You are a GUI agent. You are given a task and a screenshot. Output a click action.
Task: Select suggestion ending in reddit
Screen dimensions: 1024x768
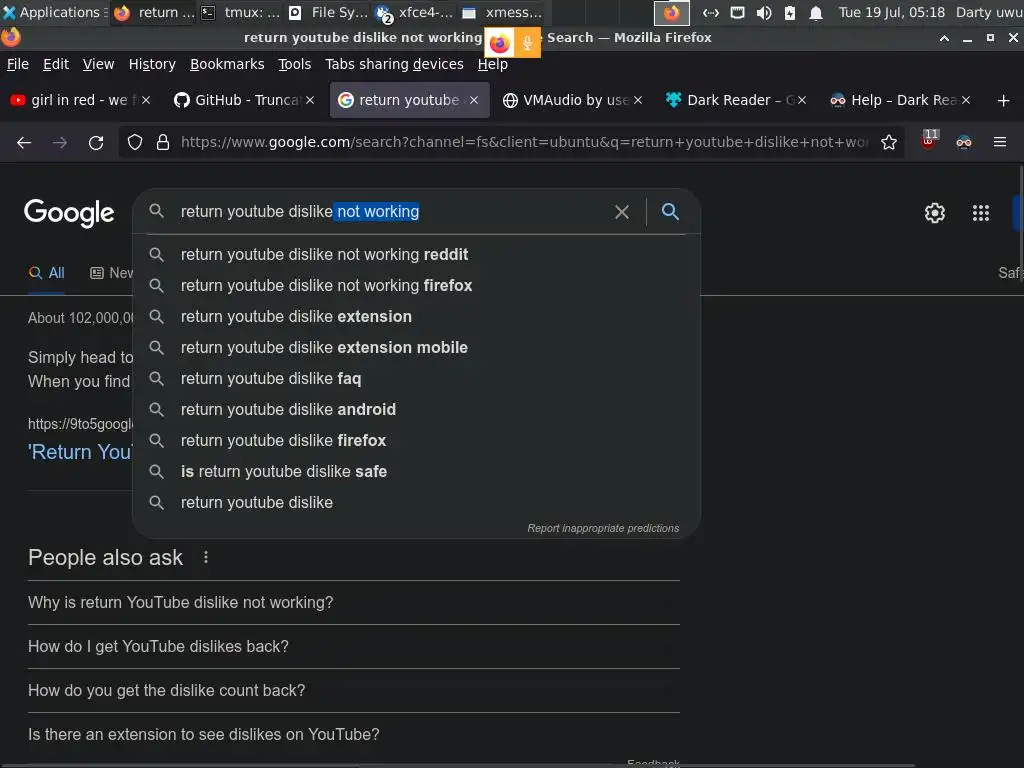click(416, 254)
